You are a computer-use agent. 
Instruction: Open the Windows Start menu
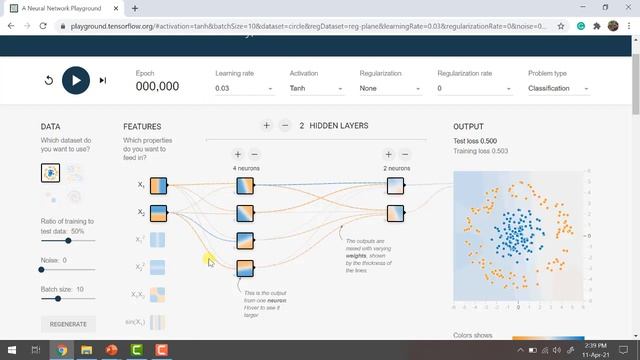[x=12, y=350]
